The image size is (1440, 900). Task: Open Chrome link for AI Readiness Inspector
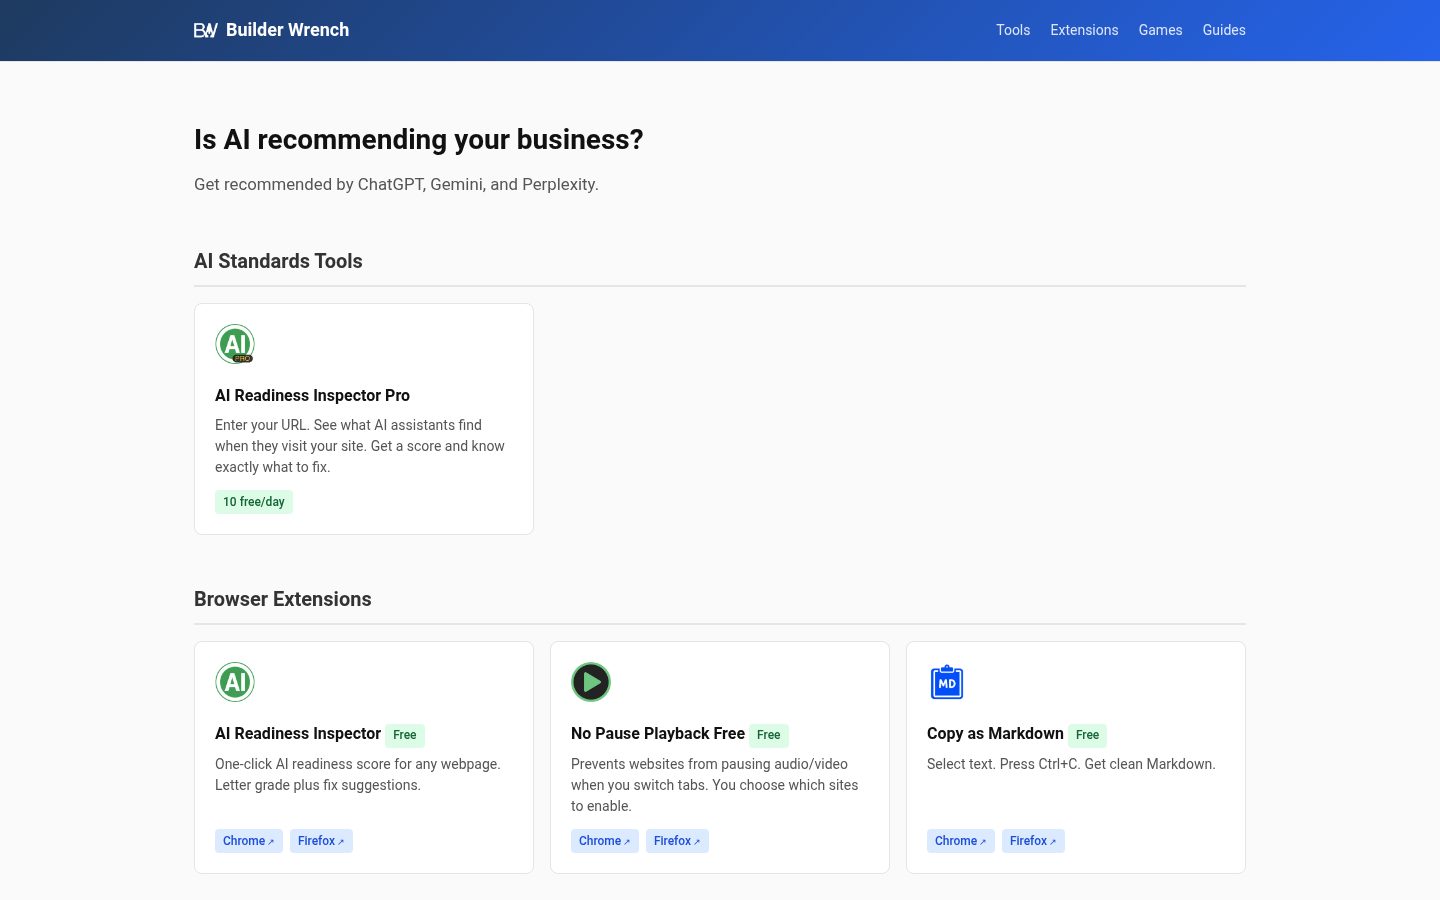click(249, 841)
